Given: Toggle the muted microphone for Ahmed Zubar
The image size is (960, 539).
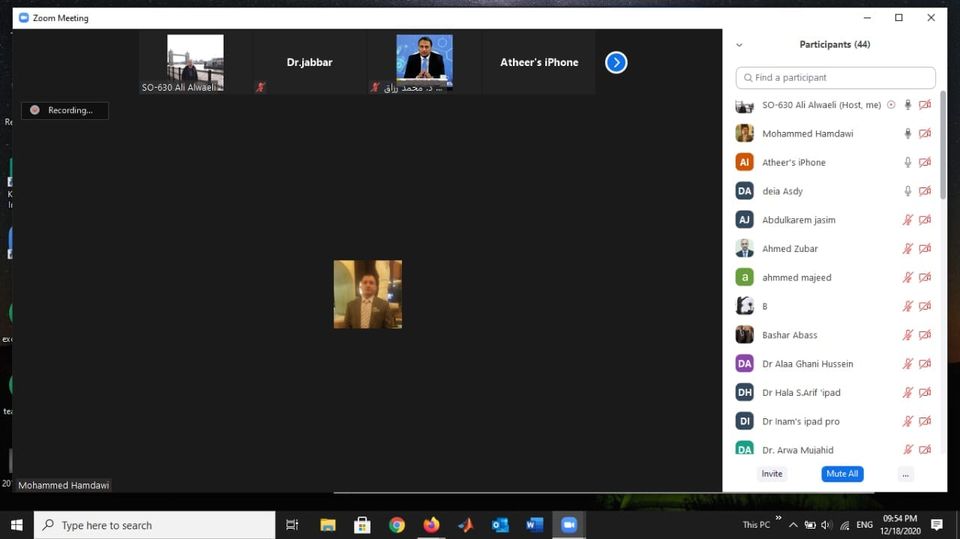Looking at the screenshot, I should coord(908,249).
